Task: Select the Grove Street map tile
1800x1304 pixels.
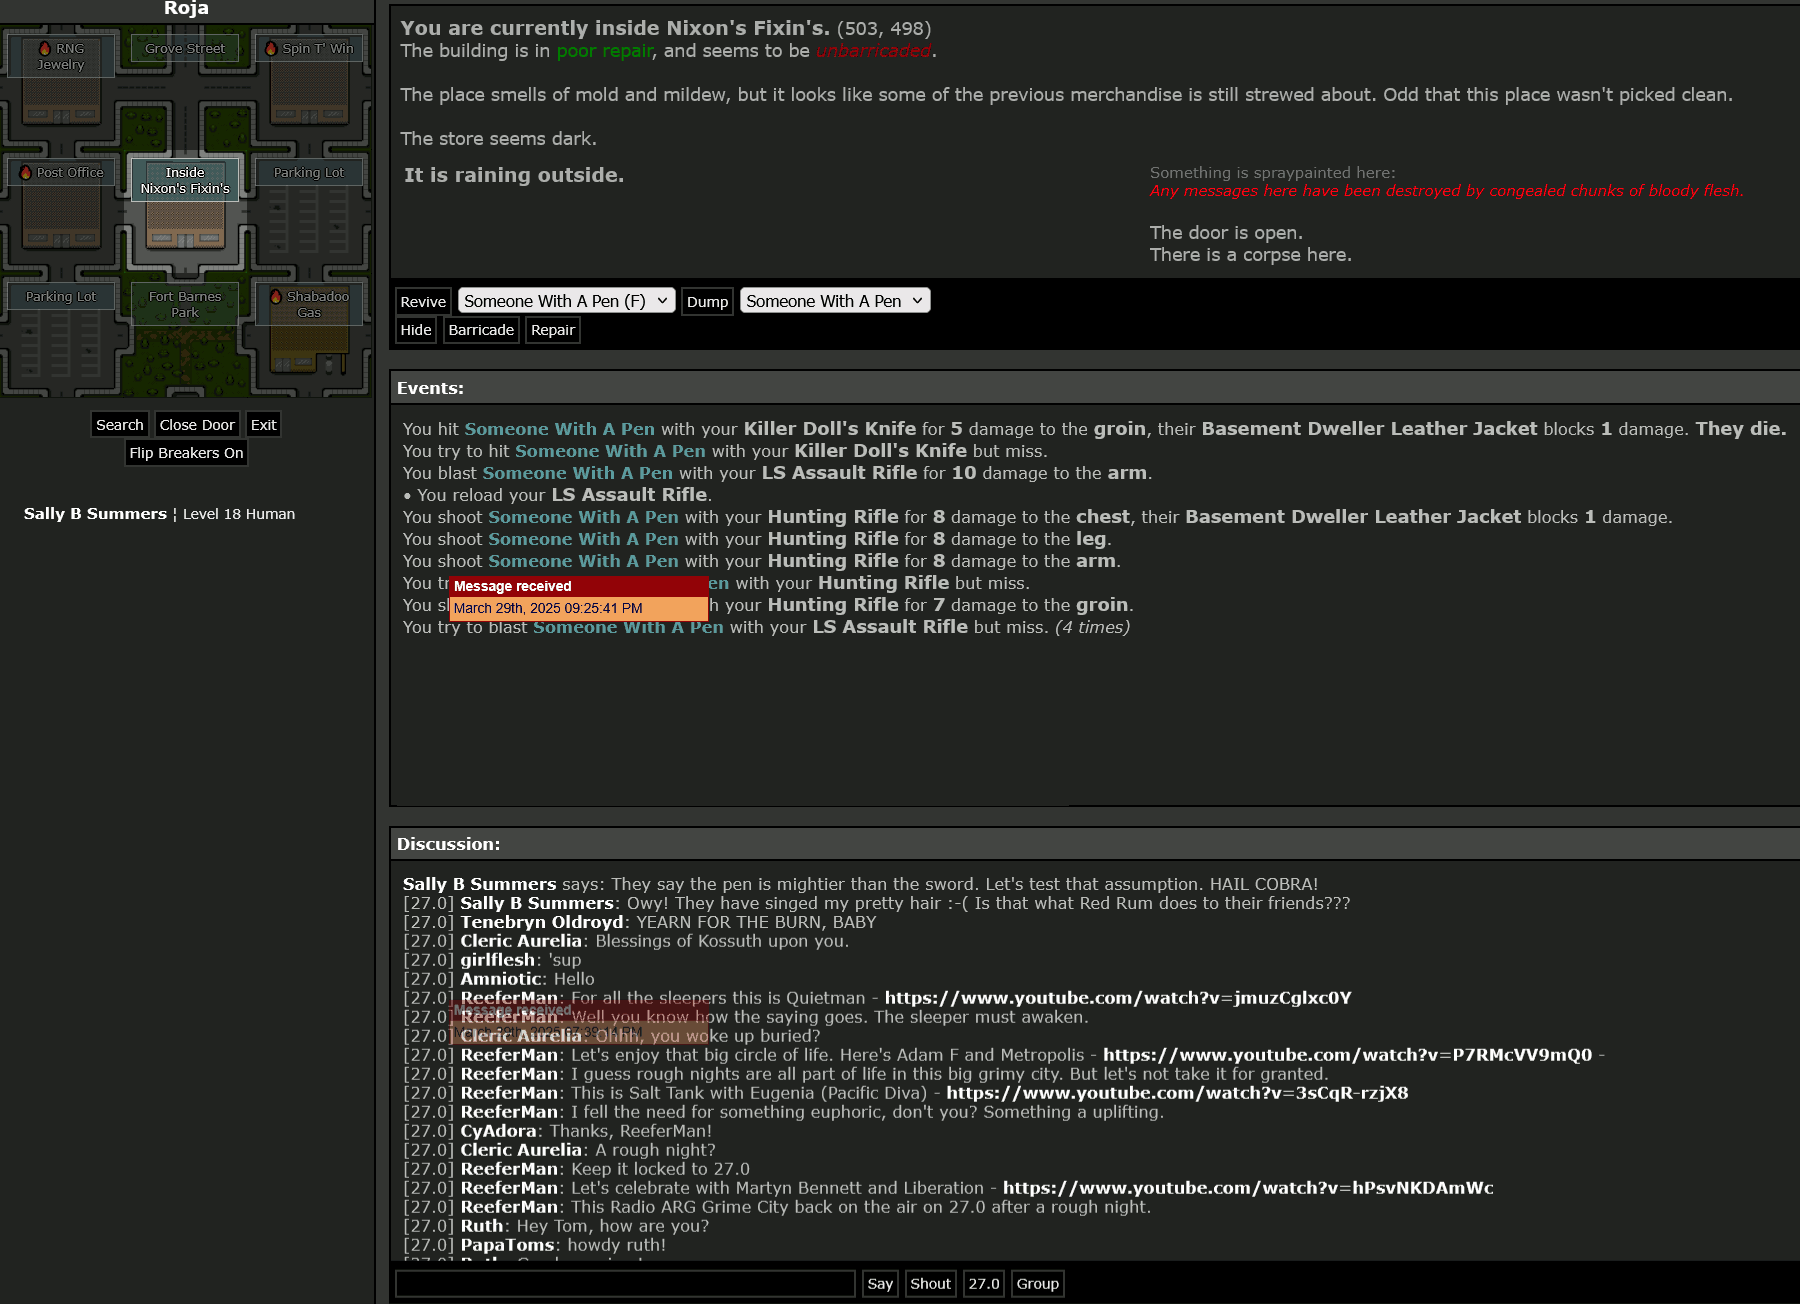Action: coord(185,48)
